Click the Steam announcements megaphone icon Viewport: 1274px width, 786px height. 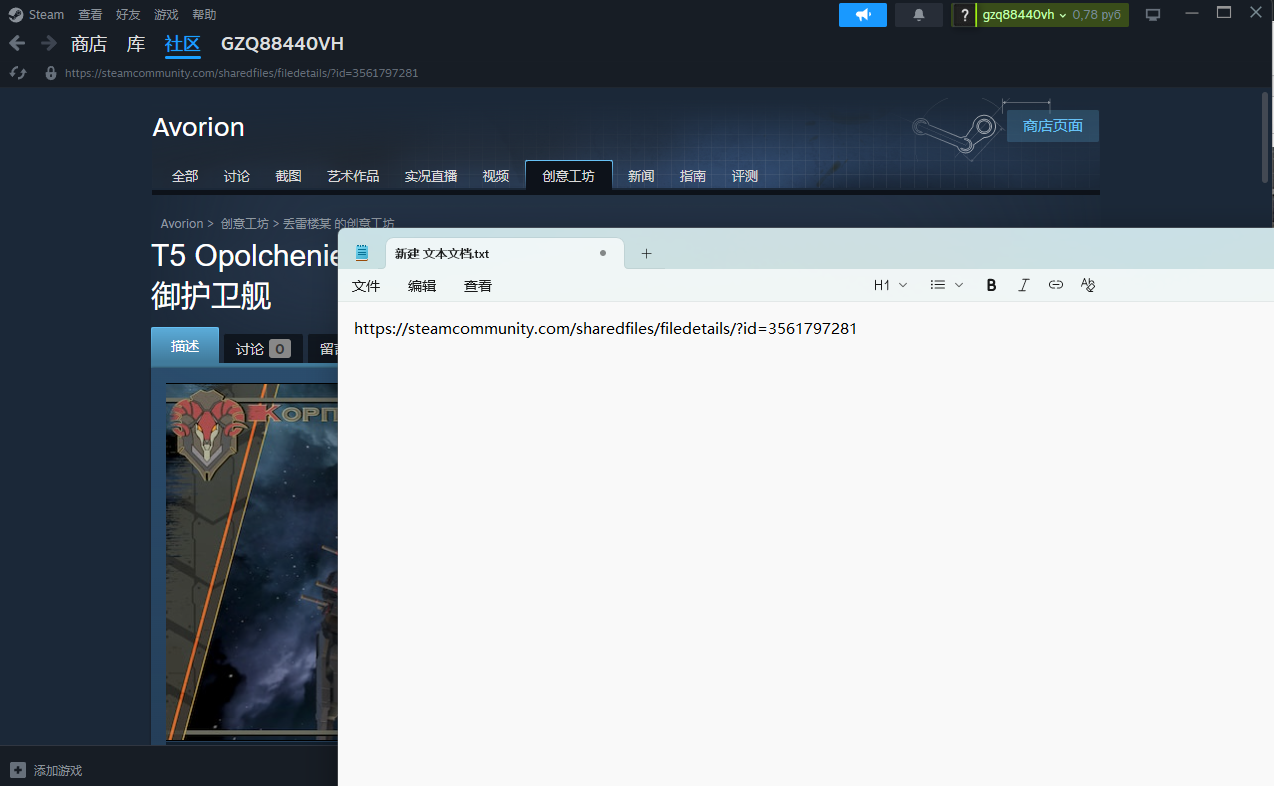(x=862, y=15)
